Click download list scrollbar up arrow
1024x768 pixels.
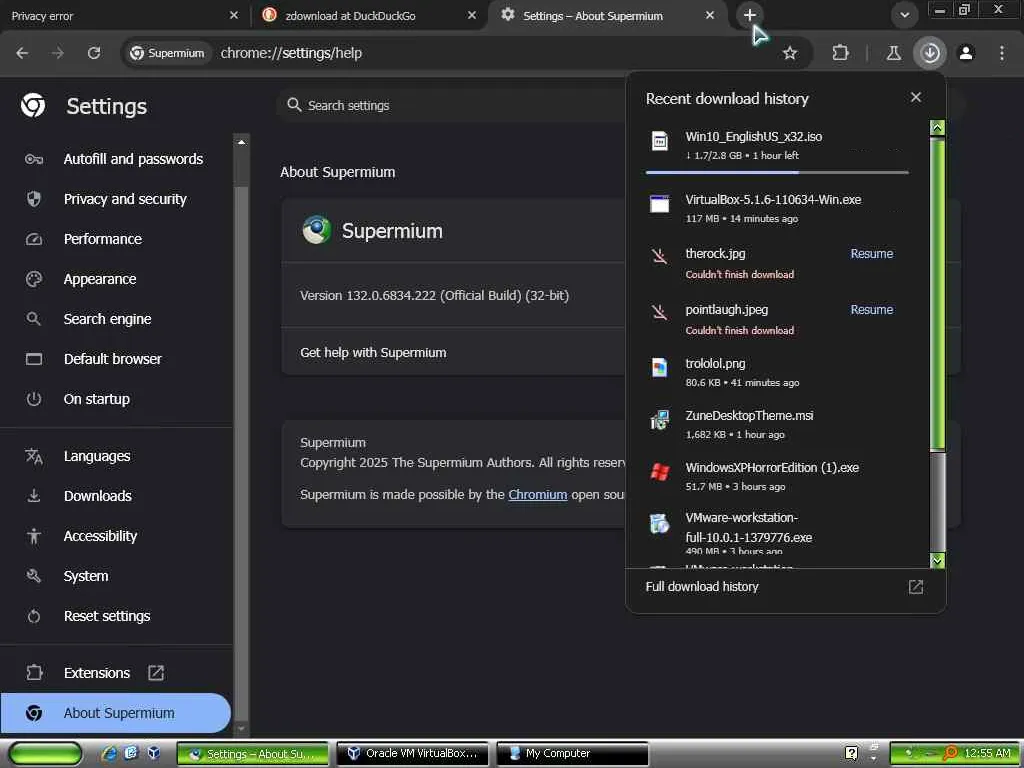point(937,127)
